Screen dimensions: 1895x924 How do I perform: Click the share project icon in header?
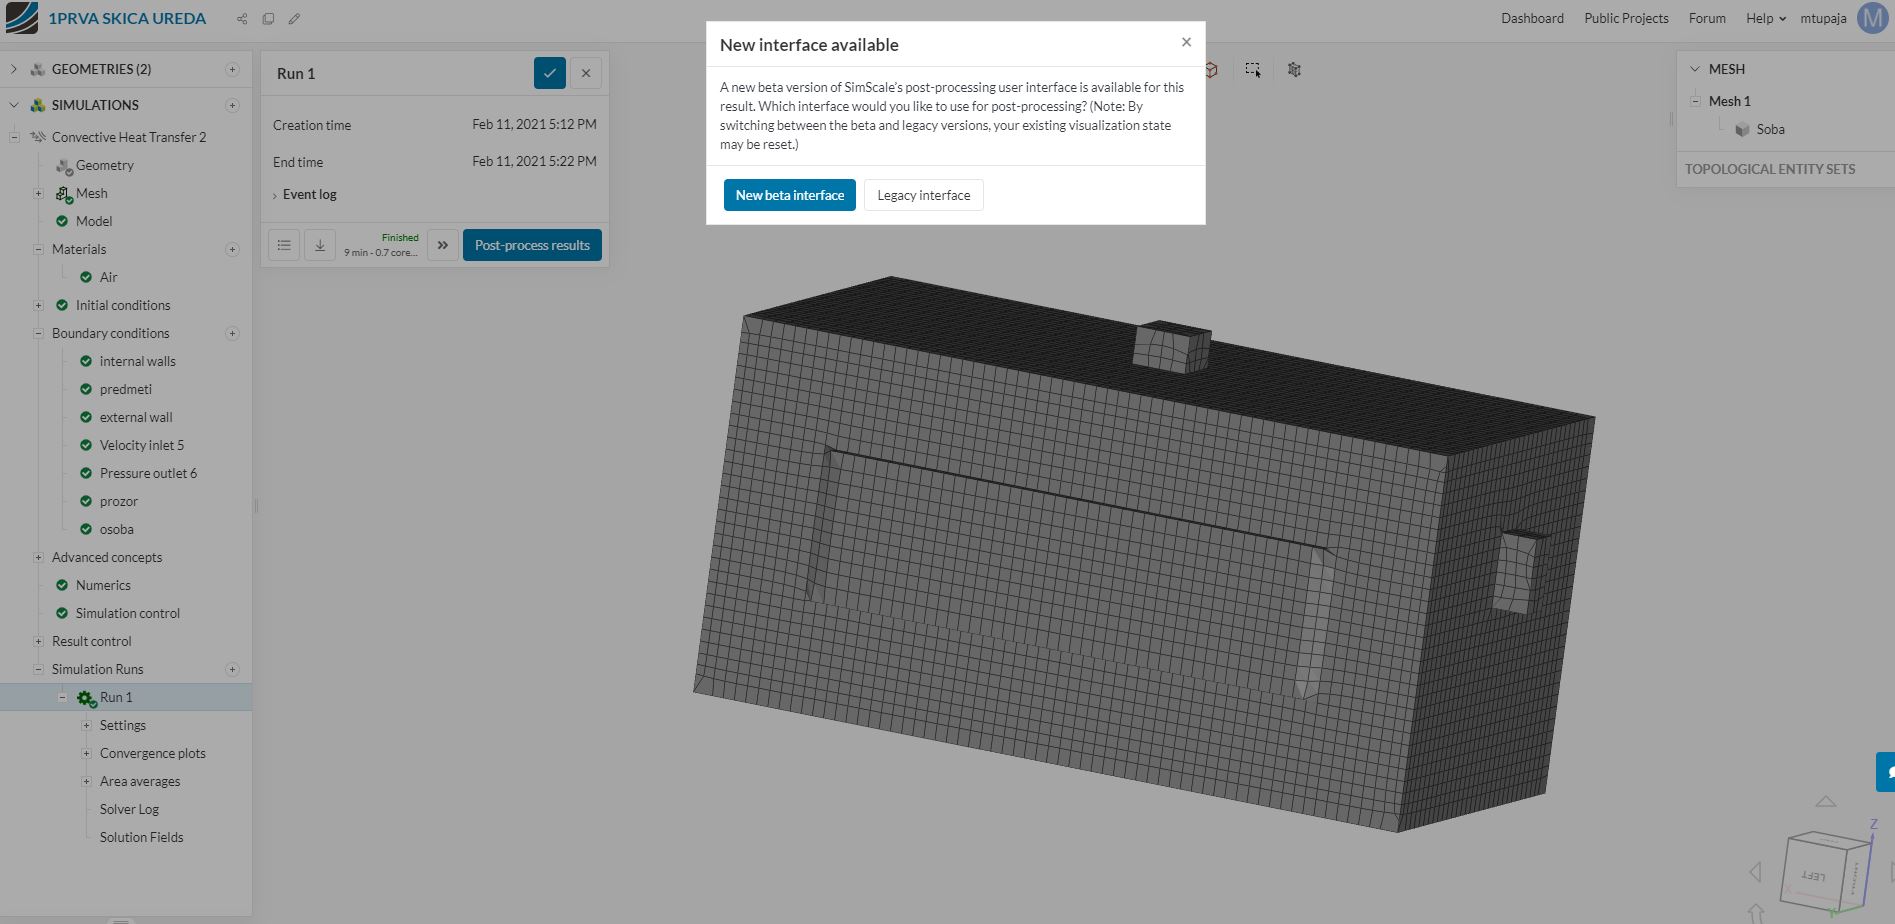point(240,18)
